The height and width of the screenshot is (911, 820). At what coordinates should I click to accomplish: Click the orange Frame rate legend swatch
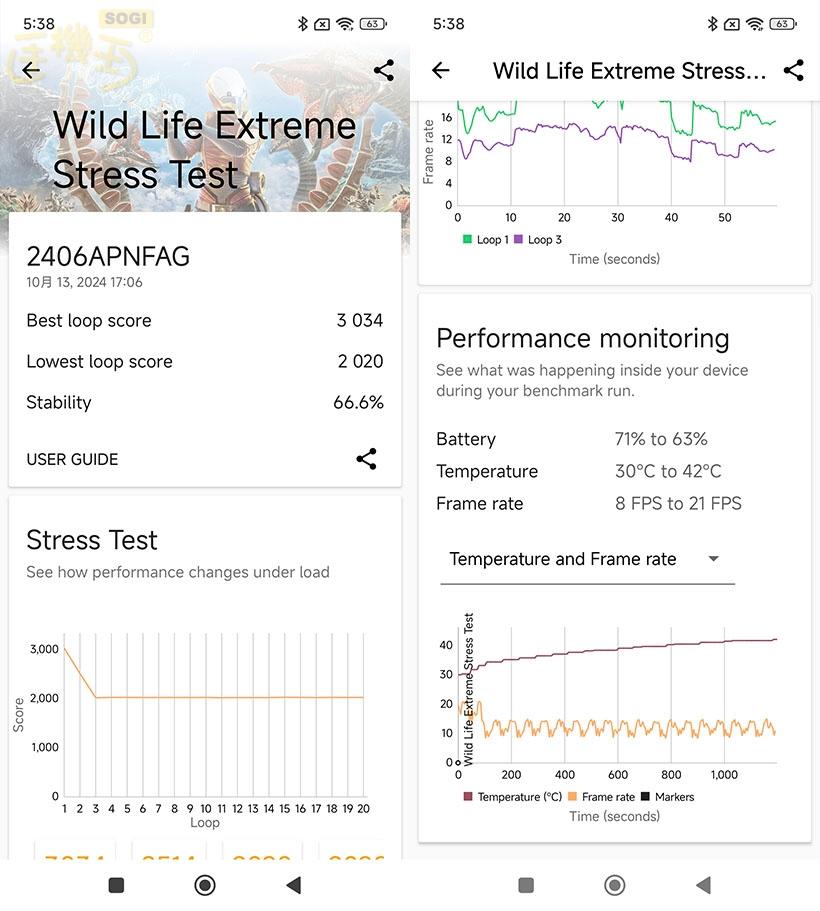(572, 797)
